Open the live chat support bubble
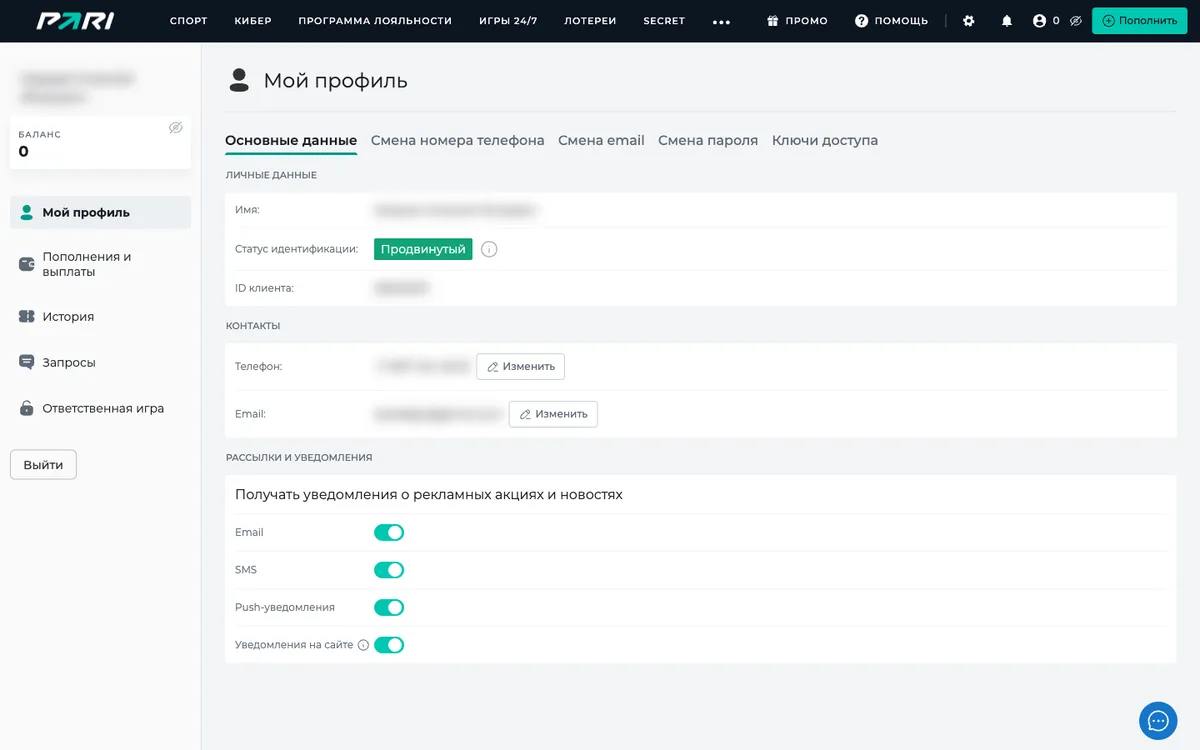Screen dimensions: 1200x750 pyautogui.click(x=1158, y=720)
